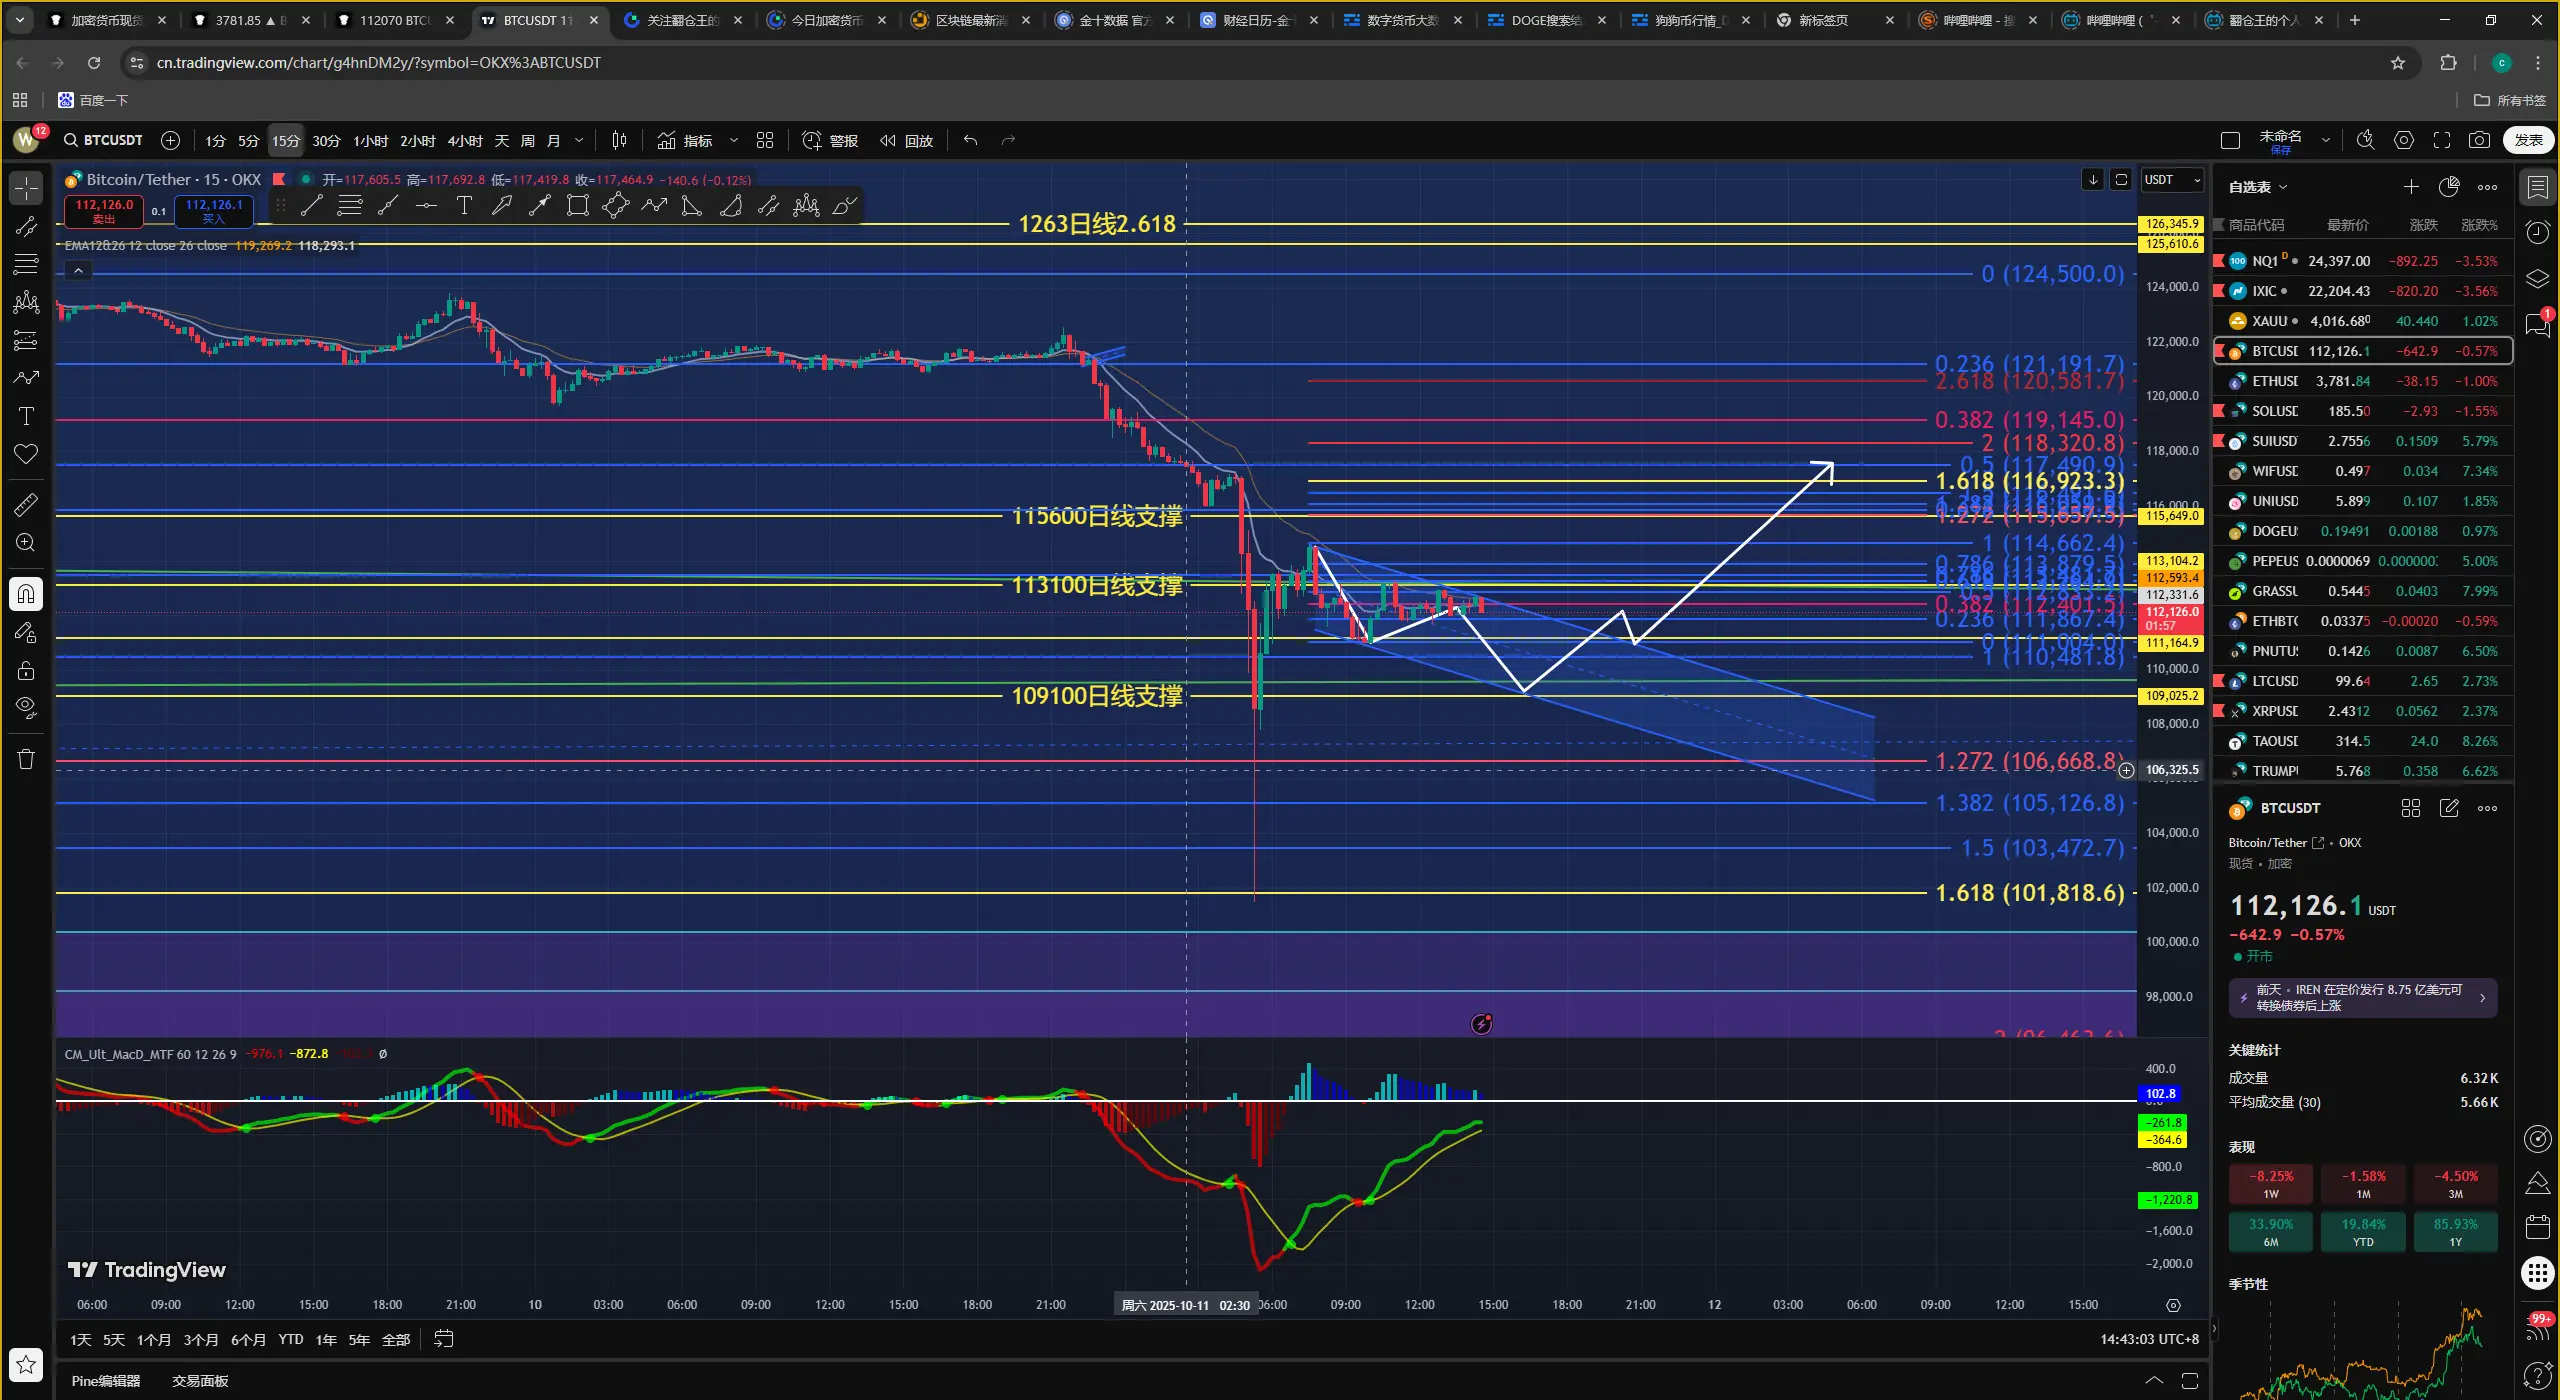Image resolution: width=2560 pixels, height=1400 pixels.
Task: Expand the time interval dropdown arrow
Action: pyautogui.click(x=579, y=140)
